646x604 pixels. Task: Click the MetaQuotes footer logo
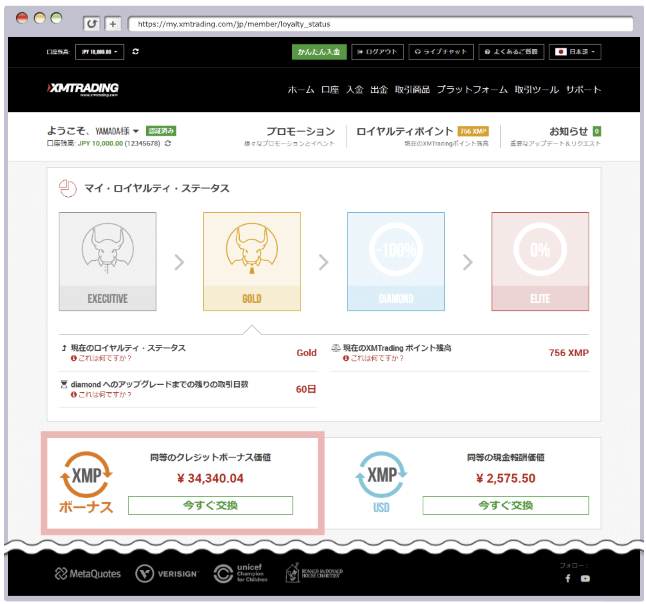(x=88, y=574)
